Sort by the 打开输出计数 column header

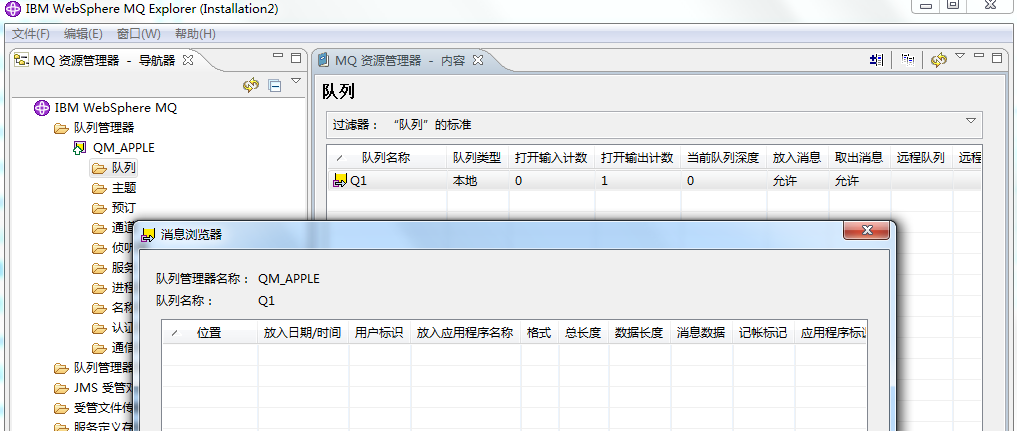[x=638, y=157]
